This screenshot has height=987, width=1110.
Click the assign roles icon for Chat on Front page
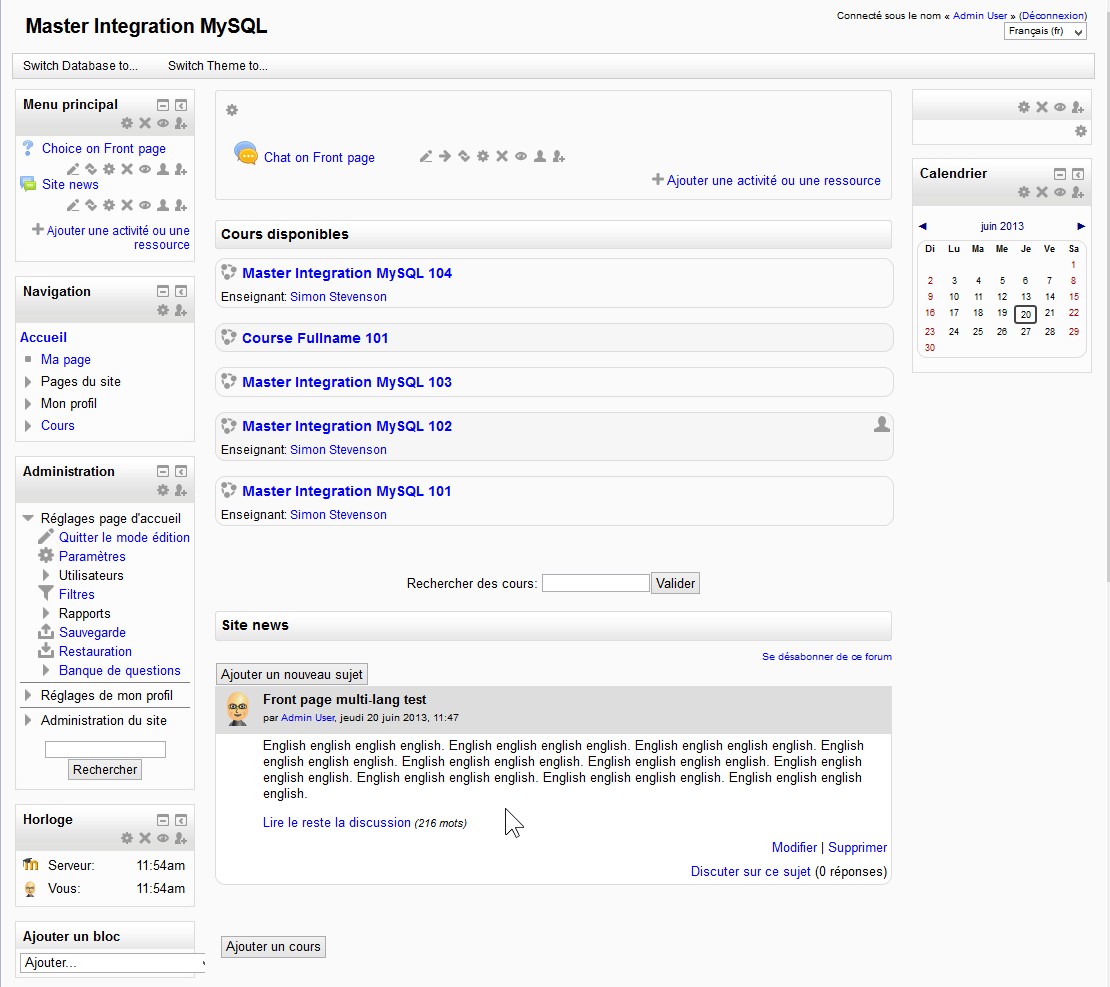point(559,156)
